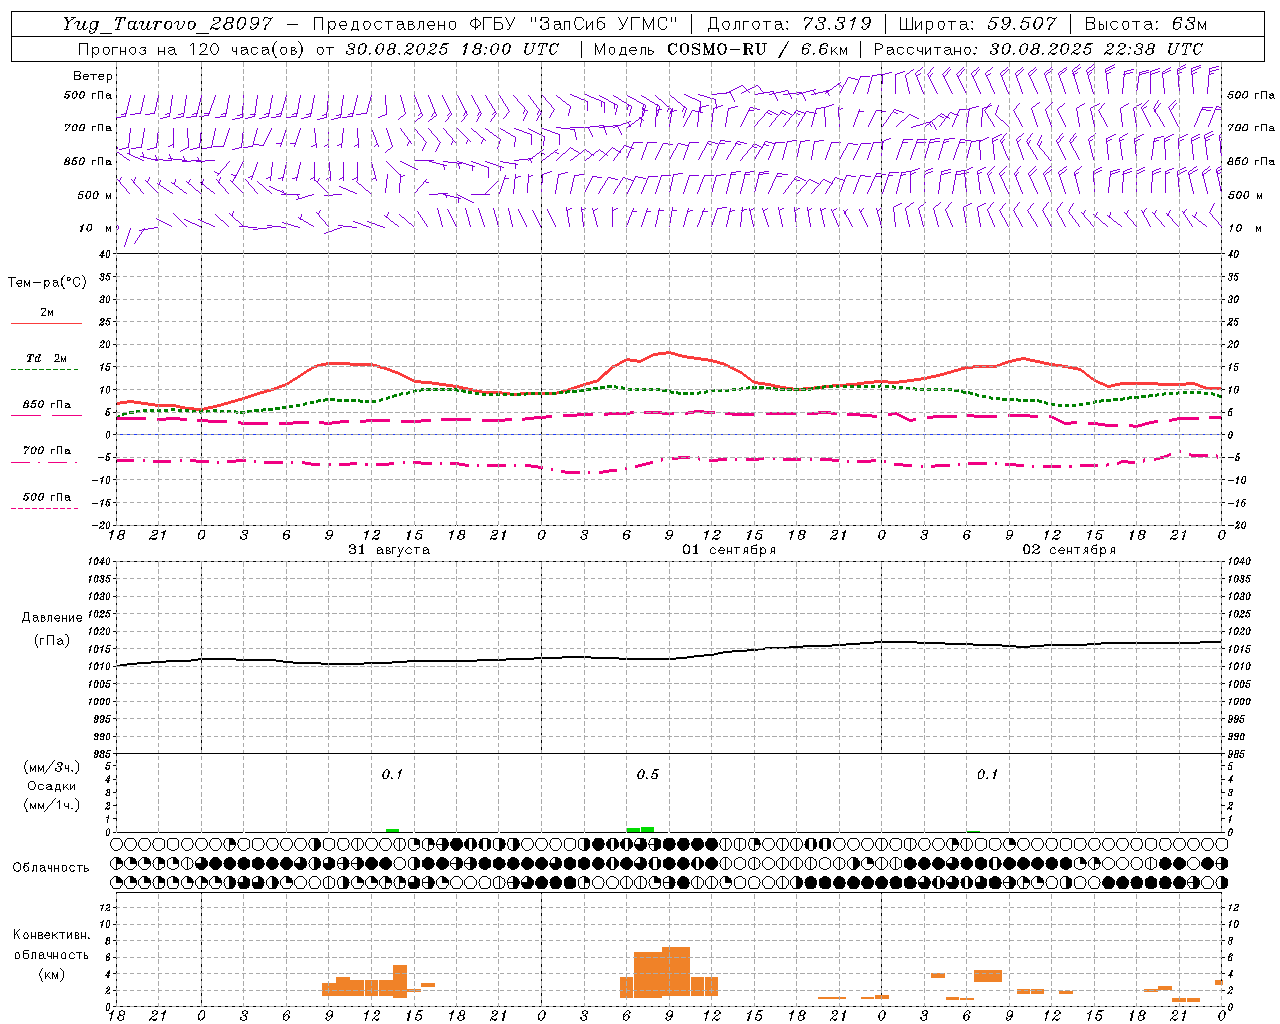The image size is (1280, 1024).
Task: Click the tallest orange convective cloud bar
Action: 676,972
